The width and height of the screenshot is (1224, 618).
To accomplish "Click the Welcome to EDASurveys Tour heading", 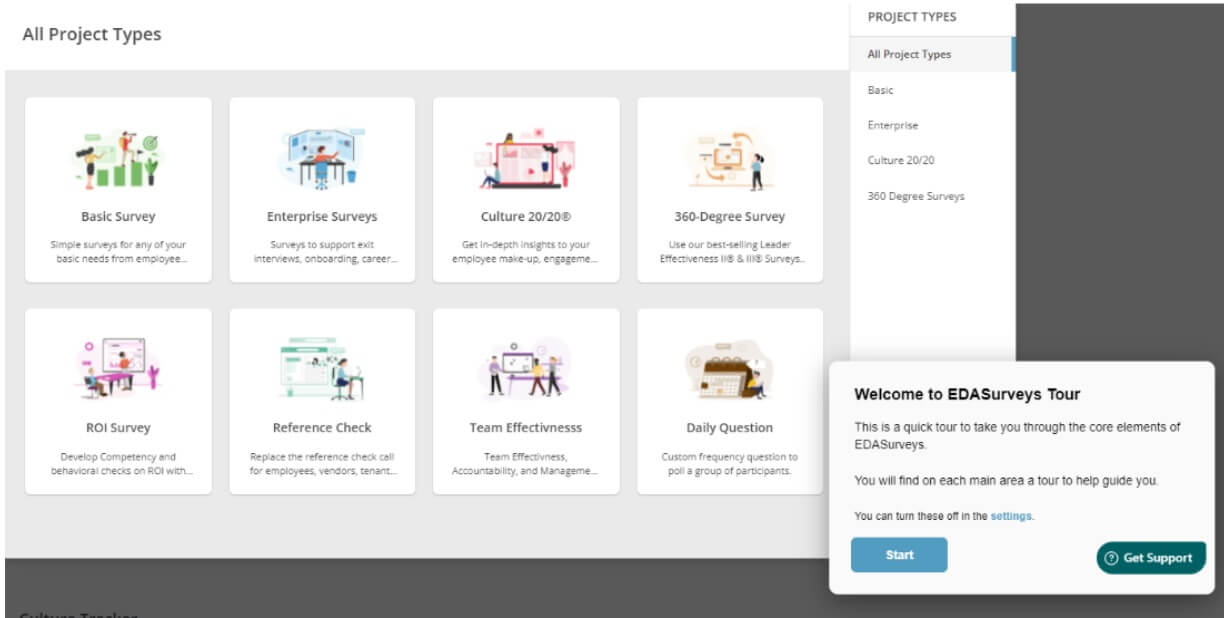I will tap(967, 394).
